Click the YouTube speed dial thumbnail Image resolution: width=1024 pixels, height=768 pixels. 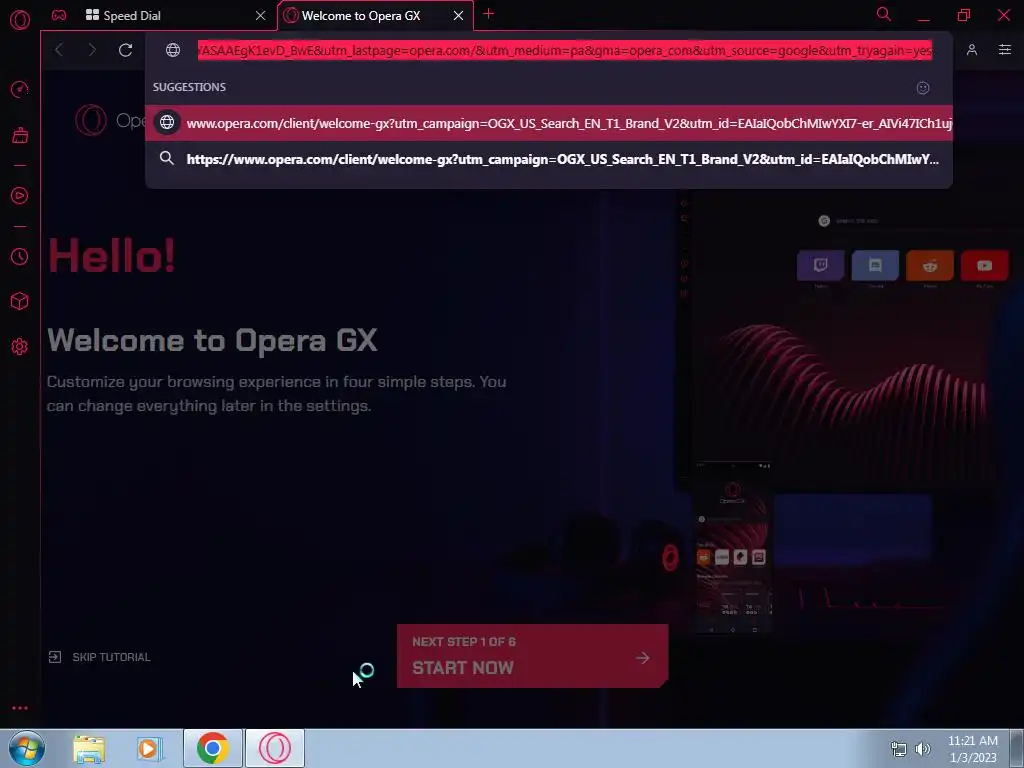[985, 265]
